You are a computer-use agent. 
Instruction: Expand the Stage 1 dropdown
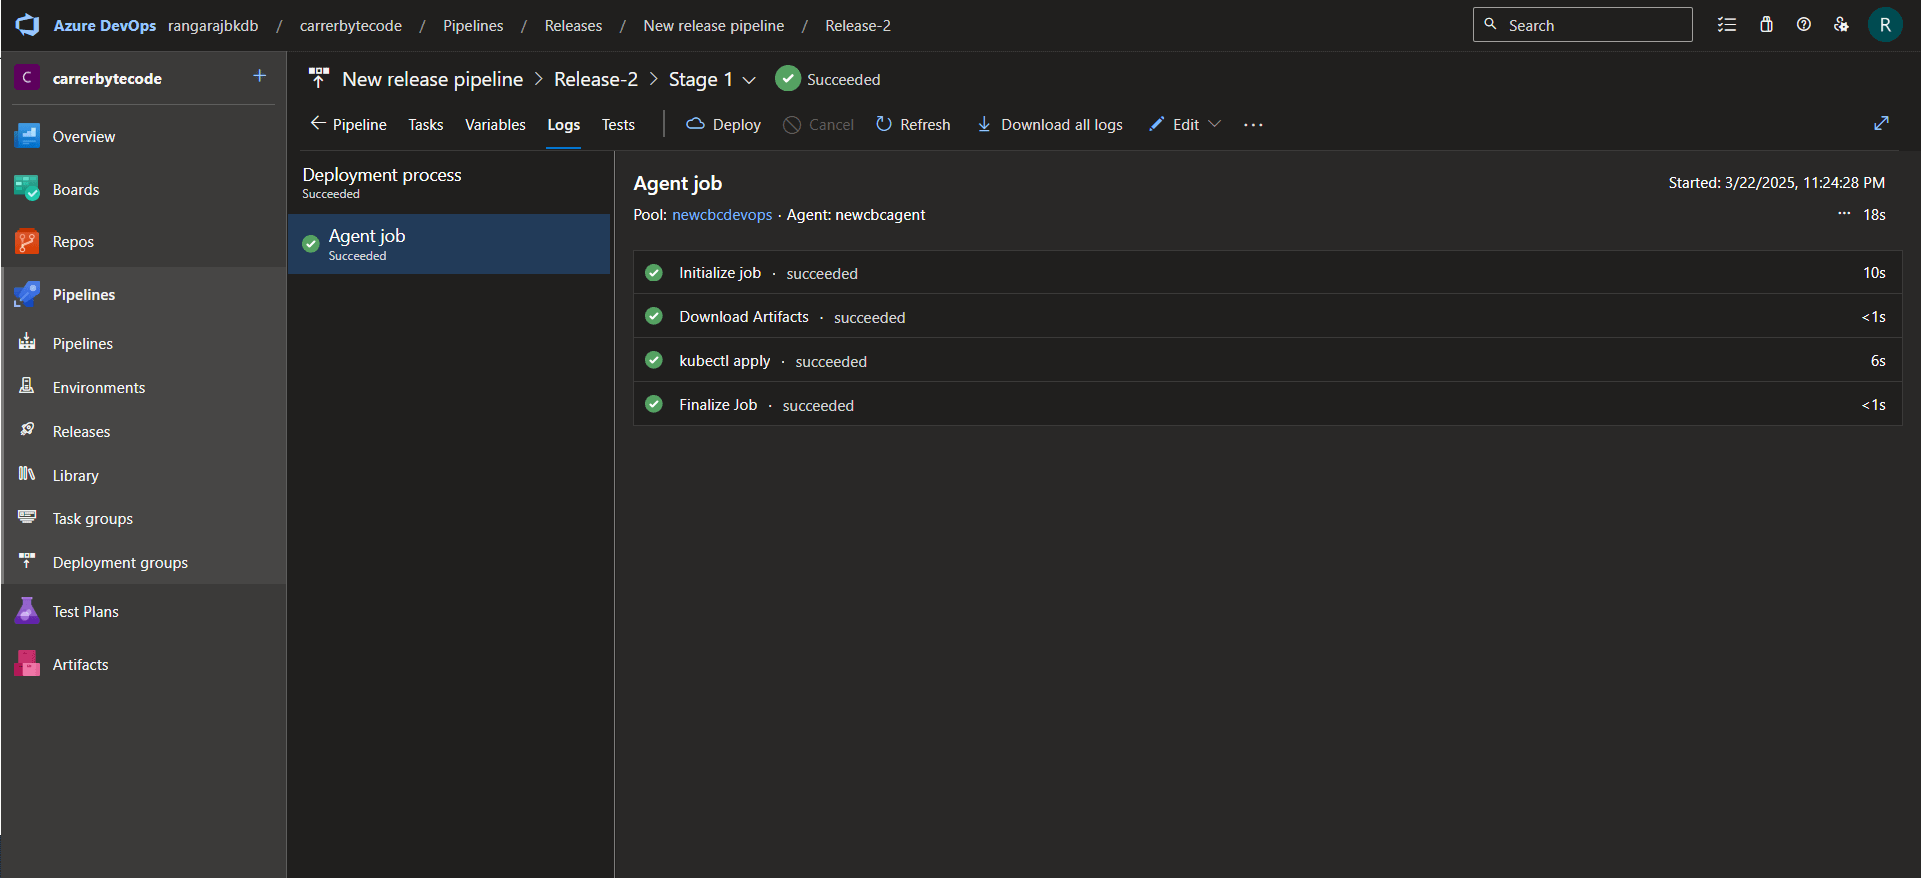coord(749,80)
